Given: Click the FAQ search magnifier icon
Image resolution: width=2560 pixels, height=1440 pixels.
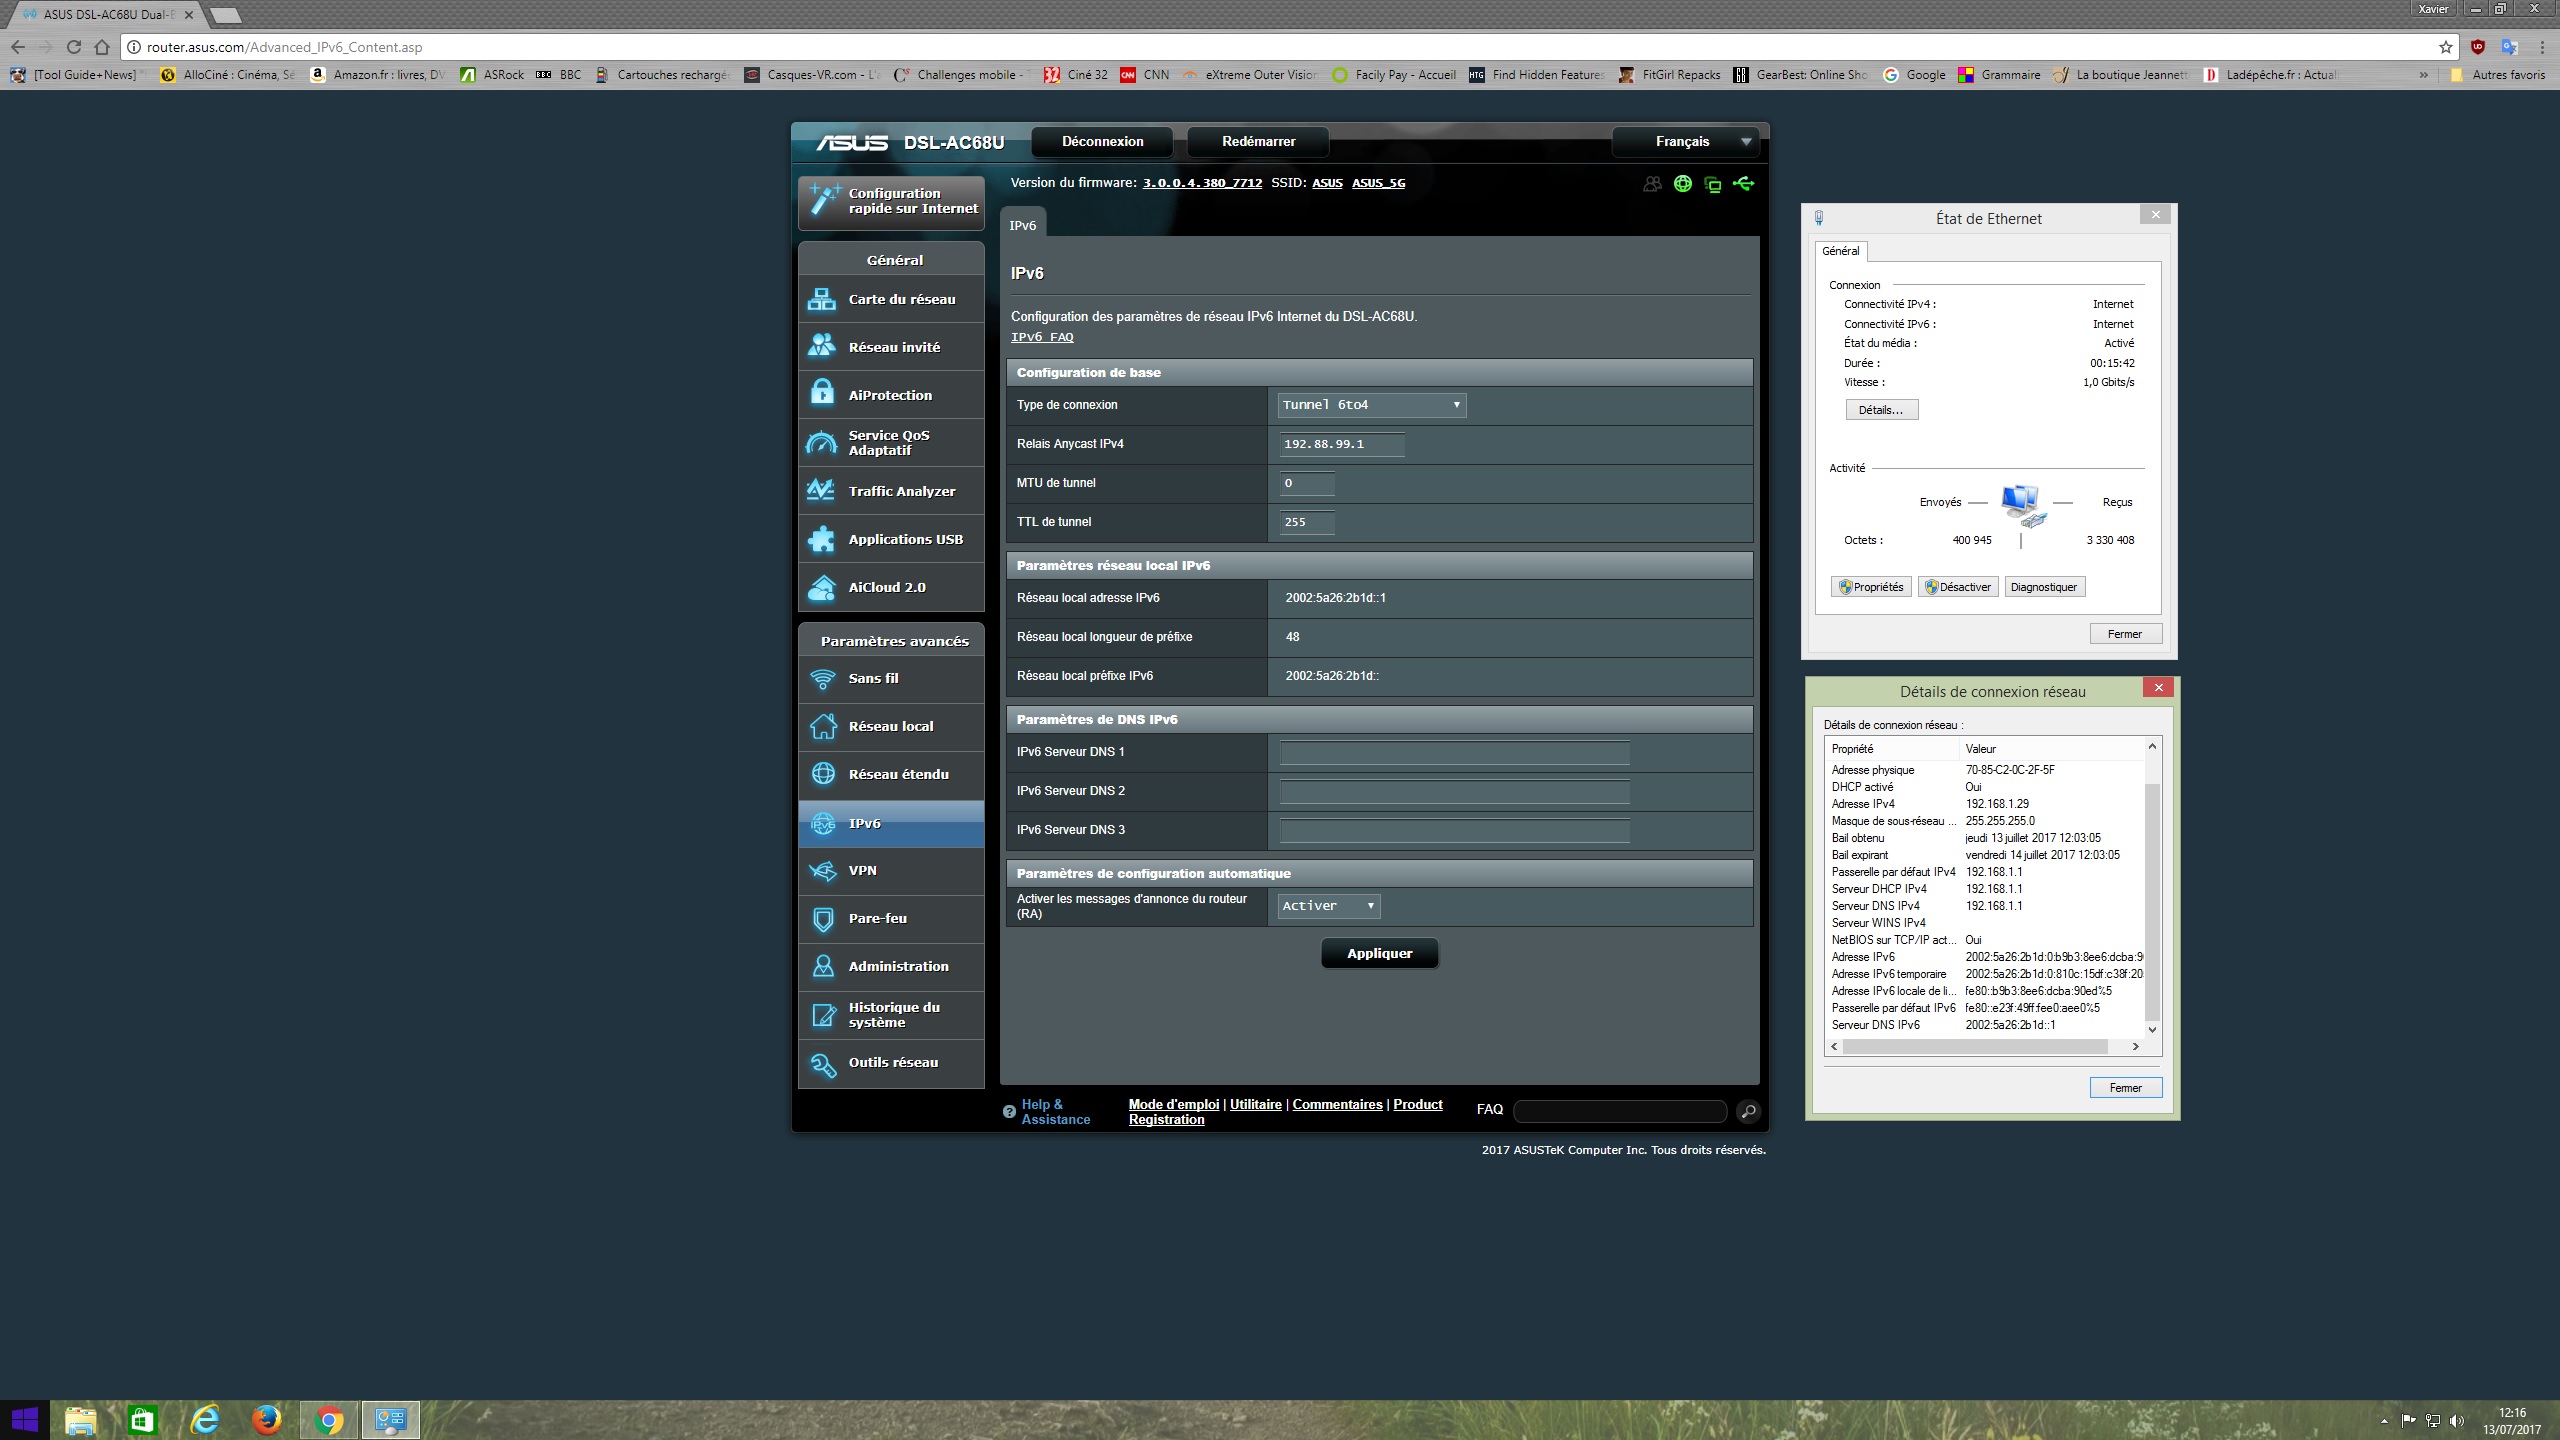Looking at the screenshot, I should (x=1748, y=1111).
